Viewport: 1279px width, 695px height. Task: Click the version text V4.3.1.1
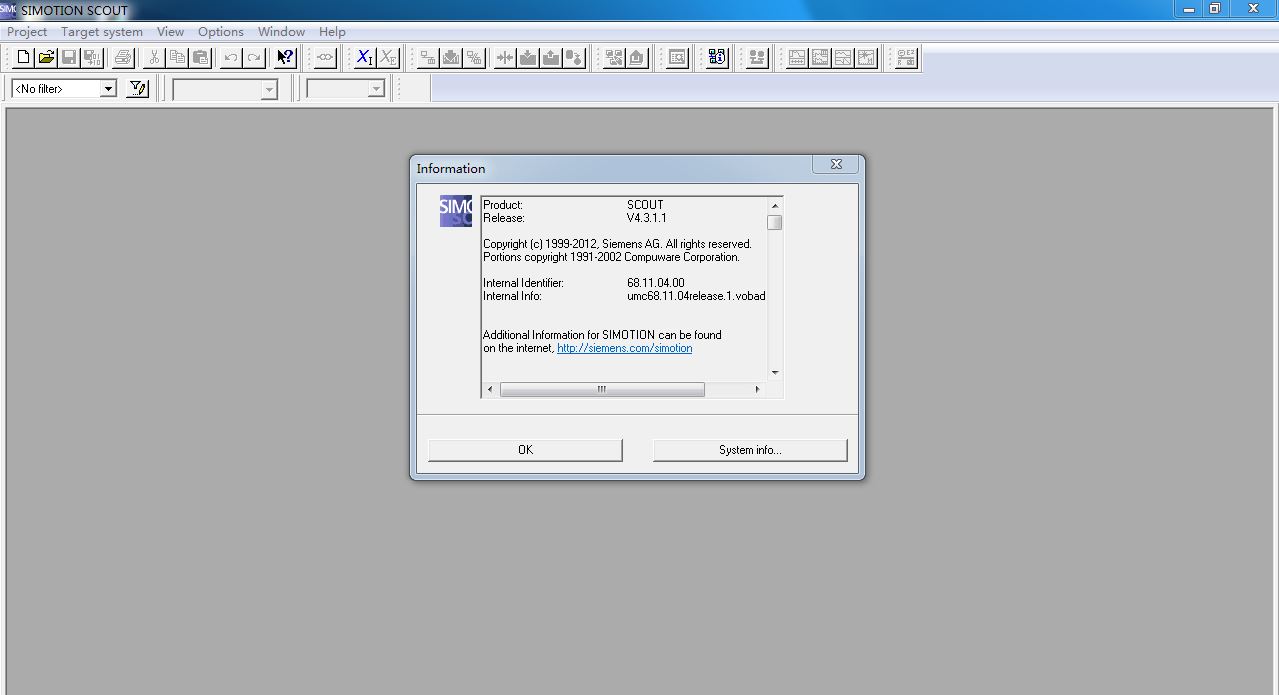(647, 218)
